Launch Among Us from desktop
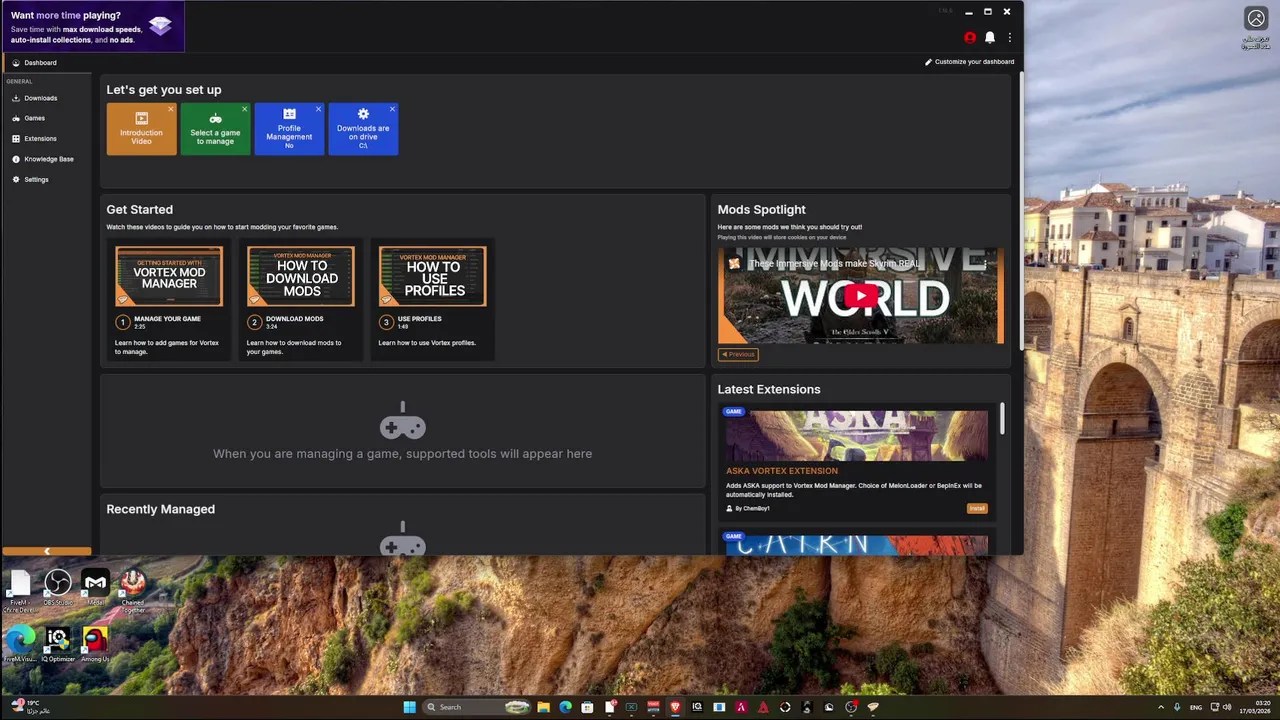Viewport: 1280px width, 720px height. click(x=95, y=645)
